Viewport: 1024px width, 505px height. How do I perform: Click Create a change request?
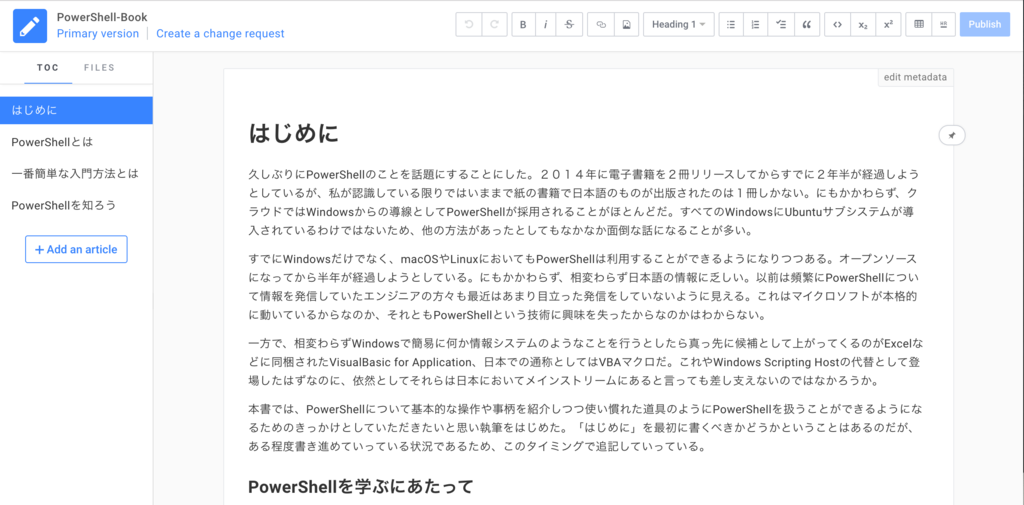220,33
